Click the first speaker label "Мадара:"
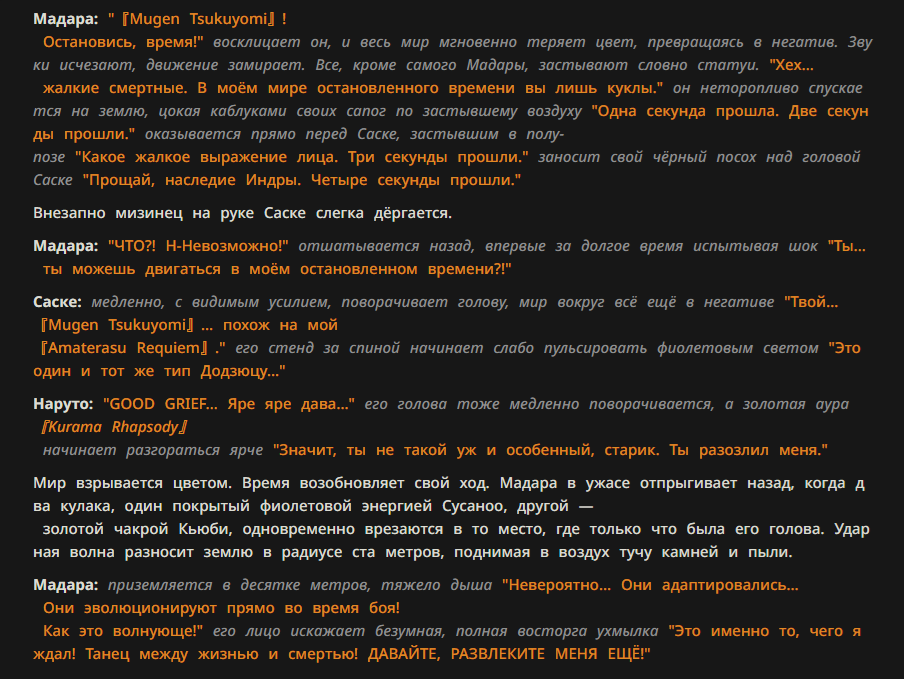Screen dimensions: 904x679 [x=66, y=19]
